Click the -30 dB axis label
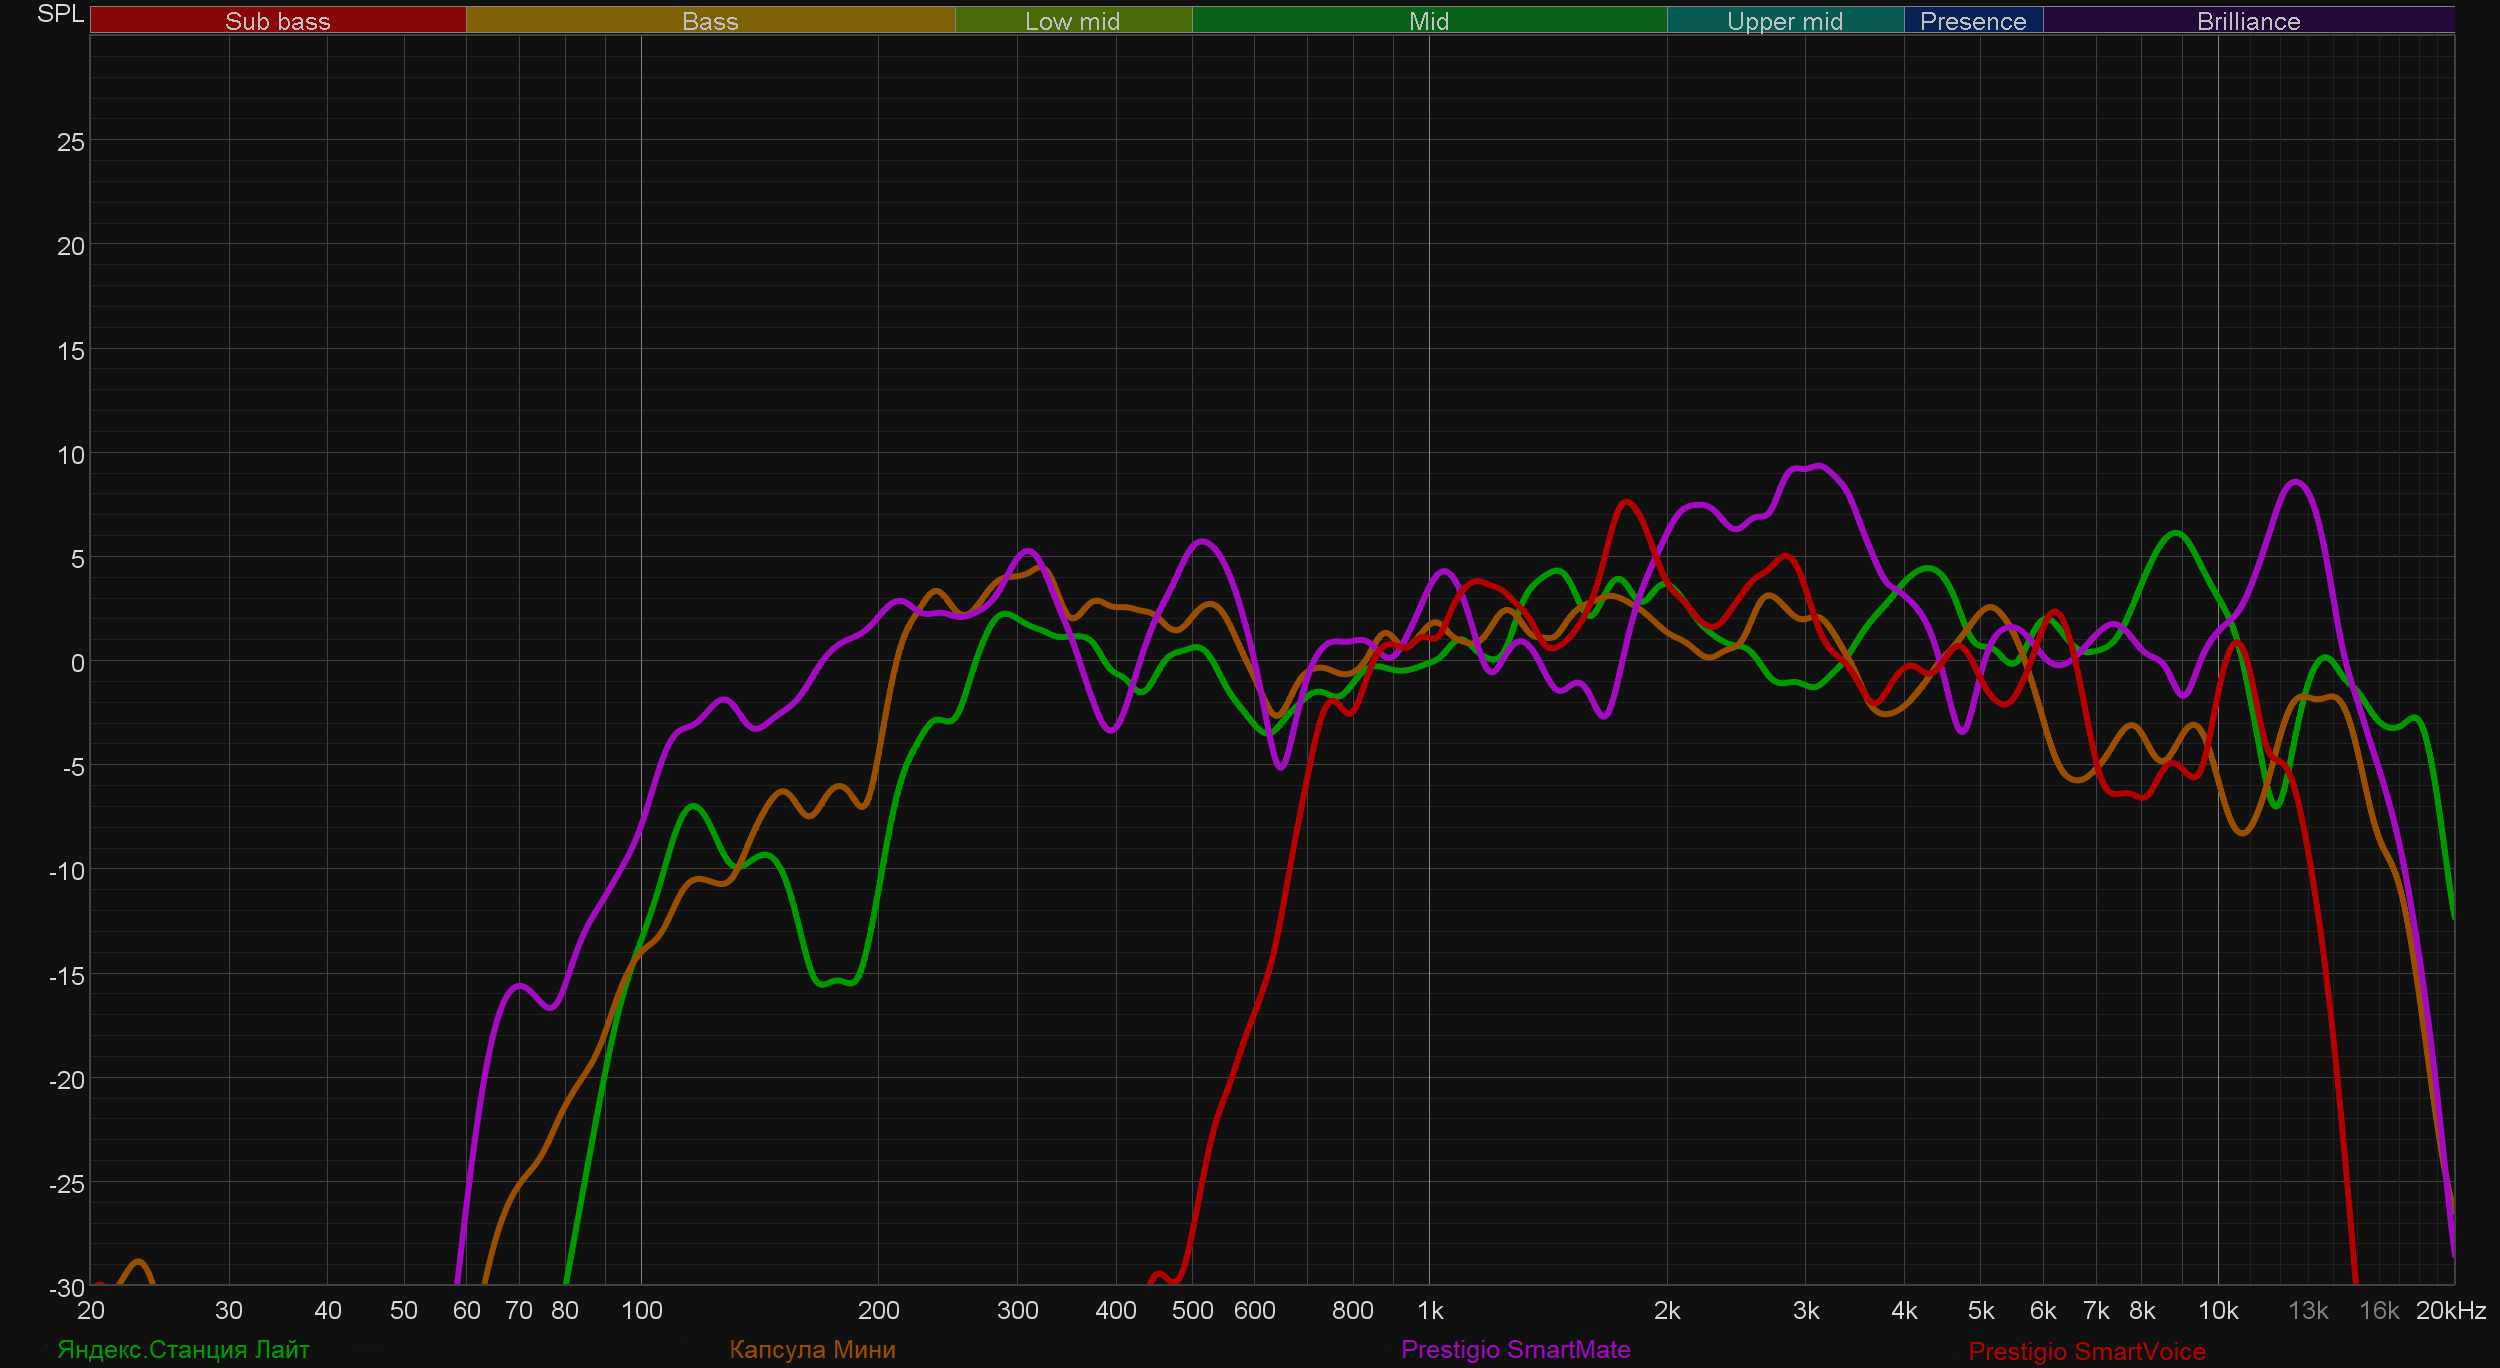 point(66,1288)
